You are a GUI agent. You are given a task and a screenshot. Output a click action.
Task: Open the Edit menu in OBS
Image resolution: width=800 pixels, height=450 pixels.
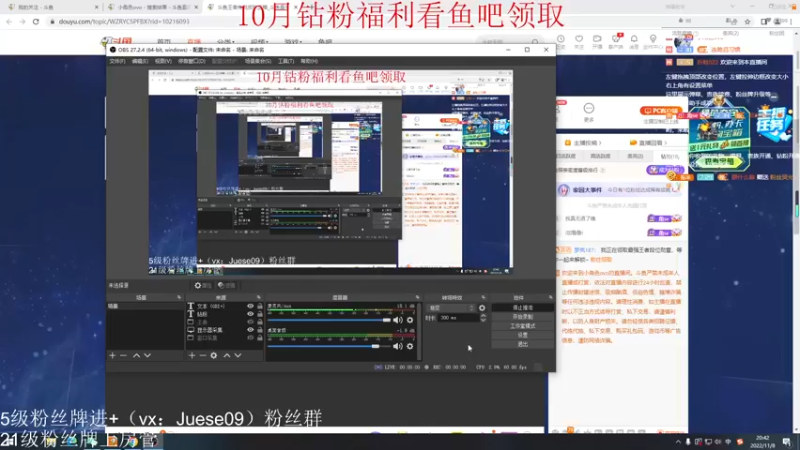point(140,61)
